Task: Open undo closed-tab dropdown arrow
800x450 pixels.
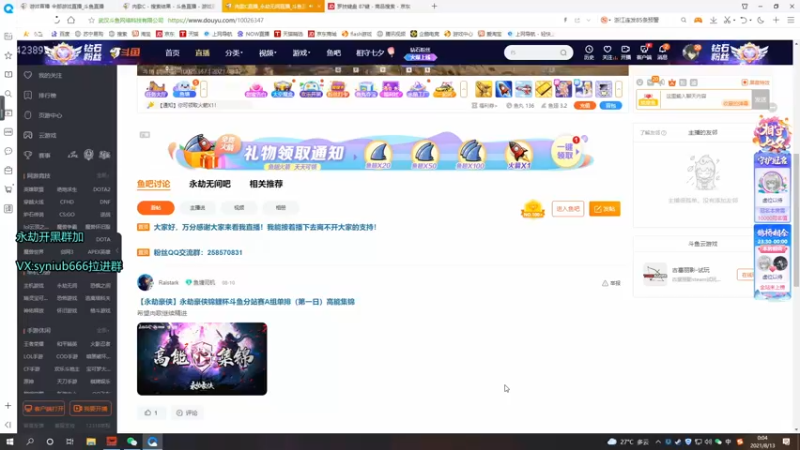Action: (752, 20)
